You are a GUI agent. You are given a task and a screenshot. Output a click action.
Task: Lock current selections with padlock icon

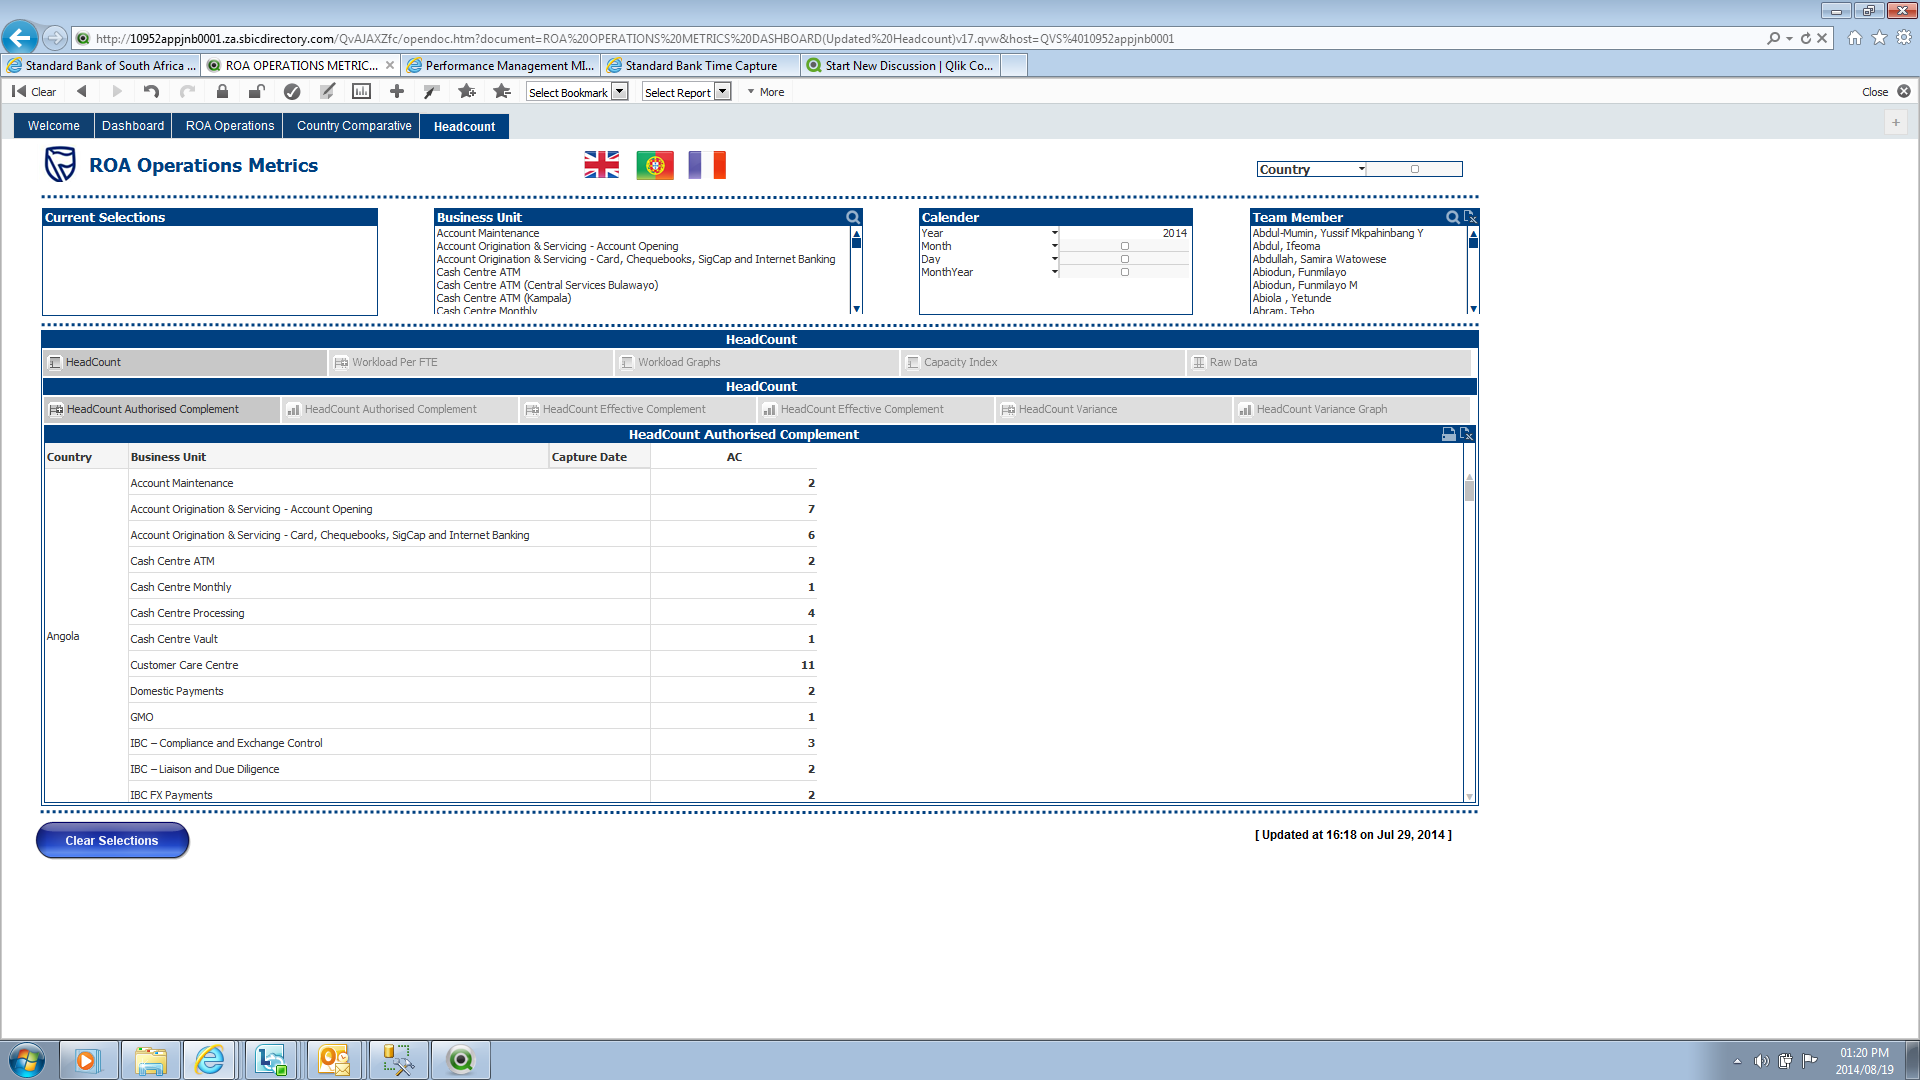[x=222, y=92]
